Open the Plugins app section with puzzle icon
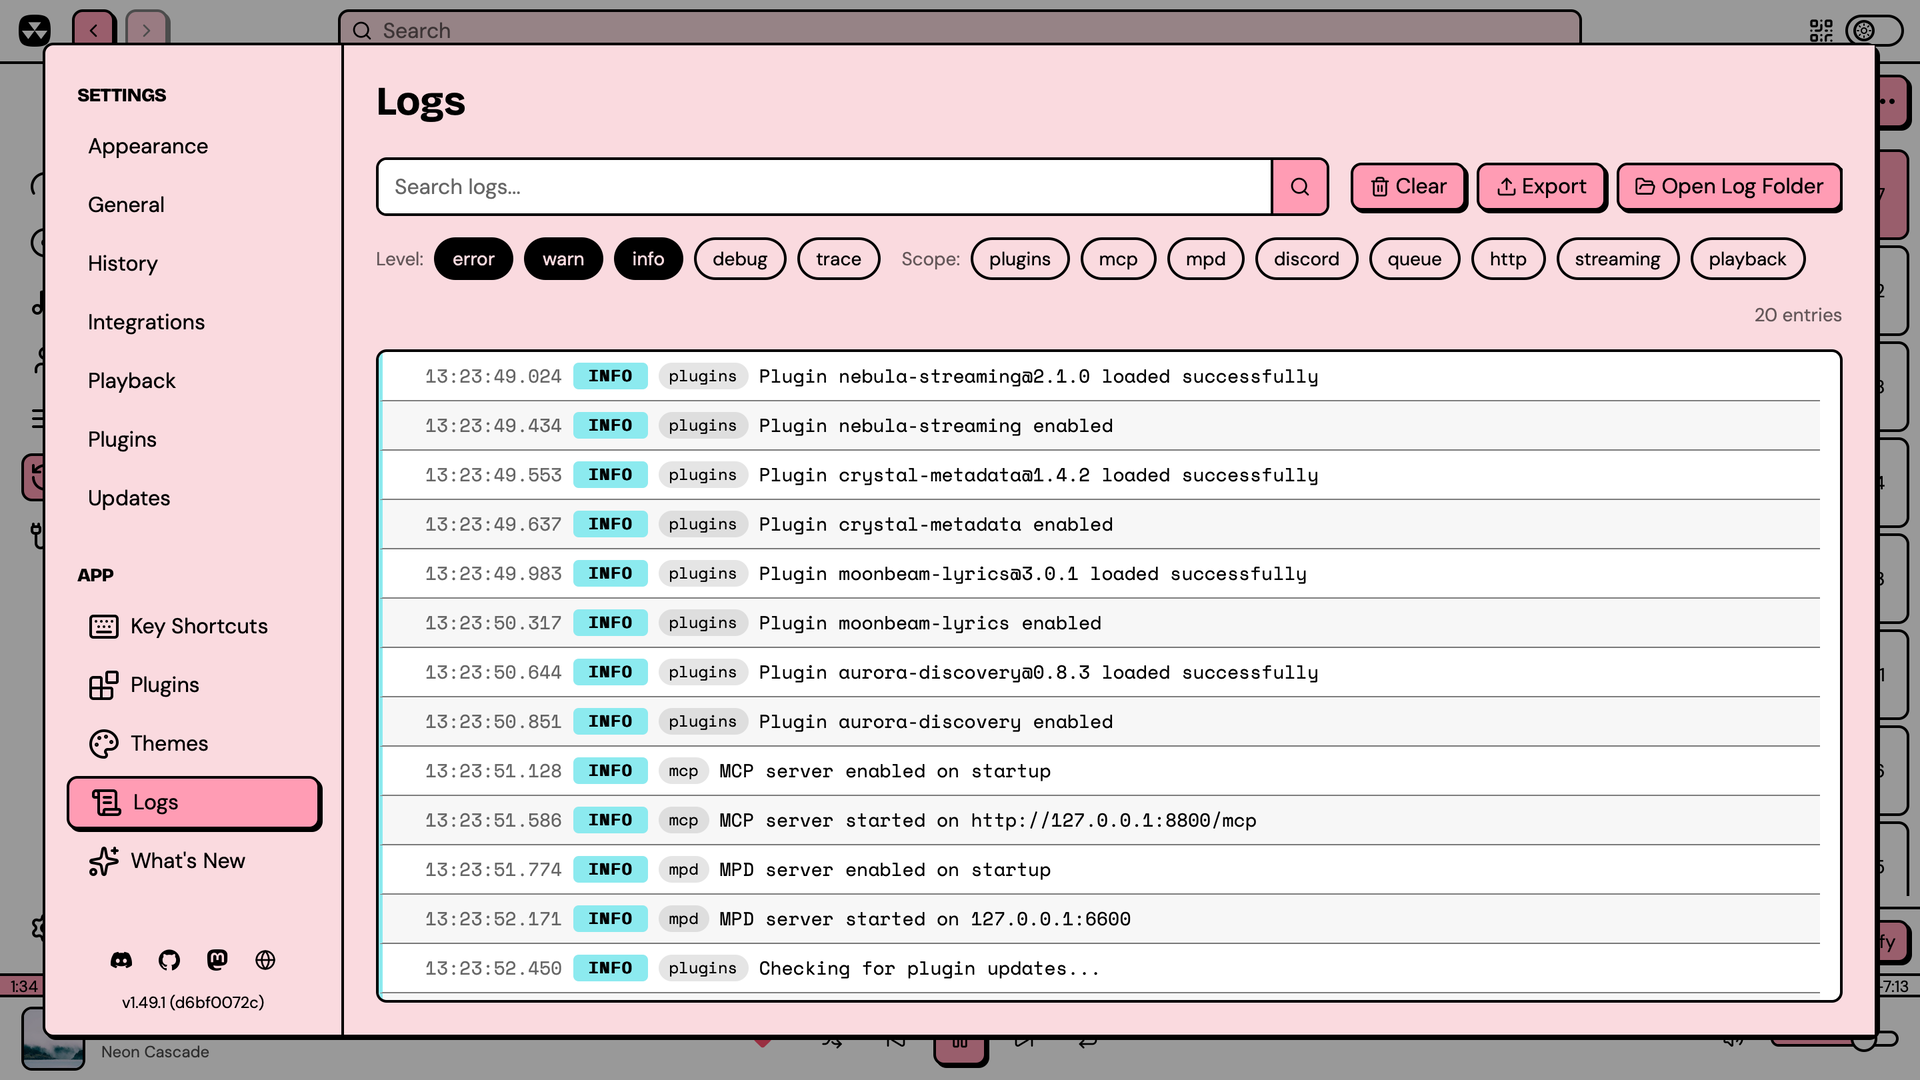Screen dimensions: 1920x1080 point(194,685)
